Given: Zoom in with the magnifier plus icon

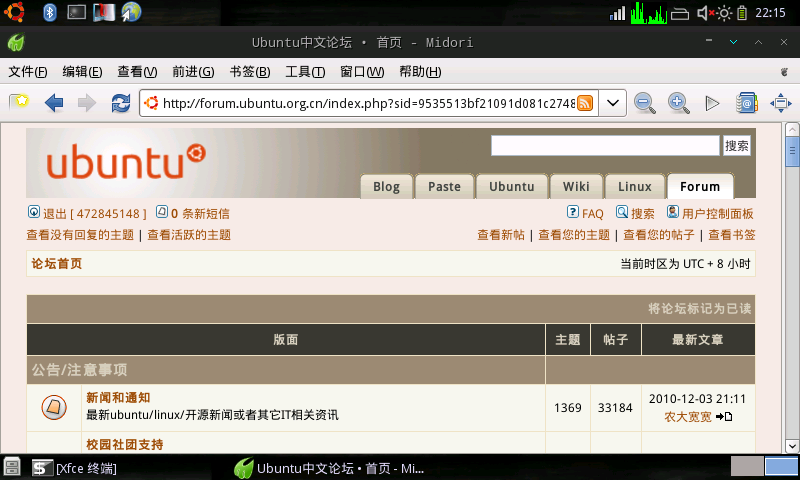Looking at the screenshot, I should click(679, 103).
